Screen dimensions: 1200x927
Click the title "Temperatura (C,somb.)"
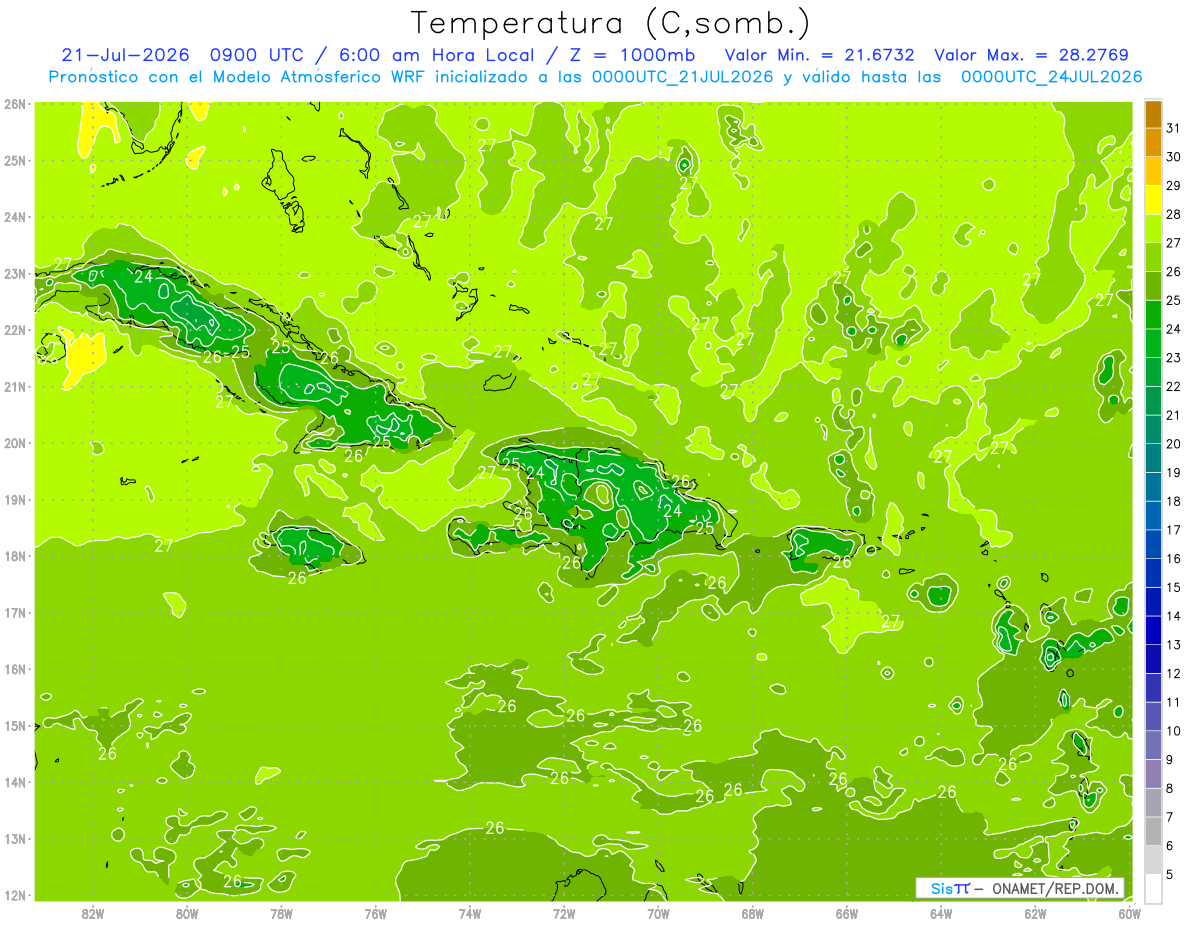click(610, 22)
